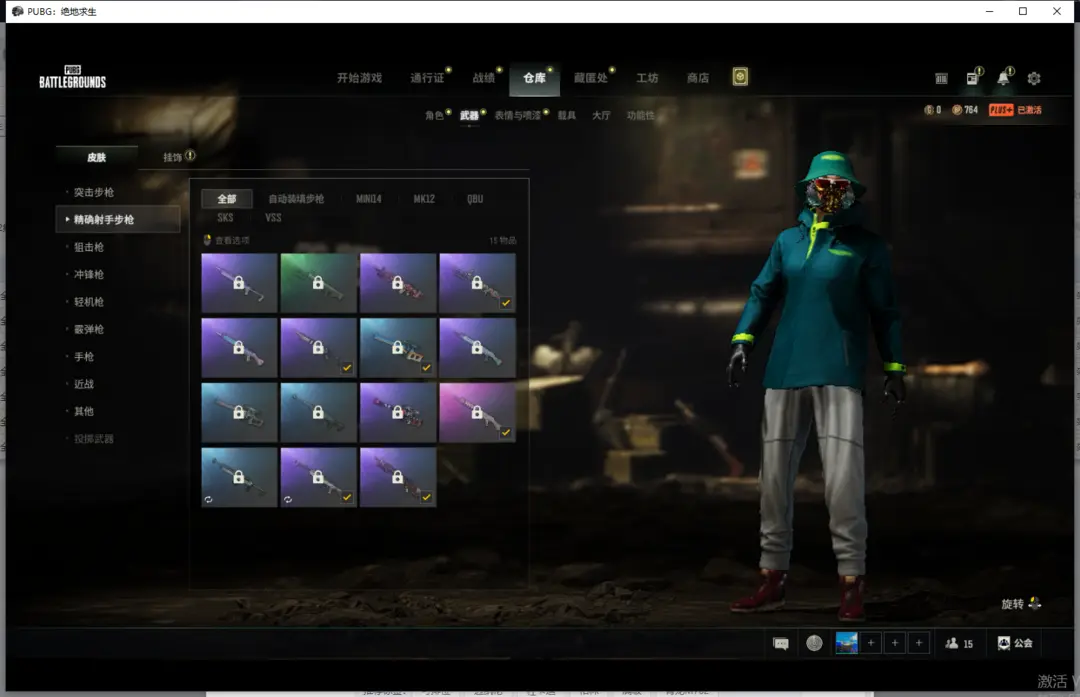Viewport: 1080px width, 697px height.
Task: Open the 工坊 tab
Action: pyautogui.click(x=647, y=78)
